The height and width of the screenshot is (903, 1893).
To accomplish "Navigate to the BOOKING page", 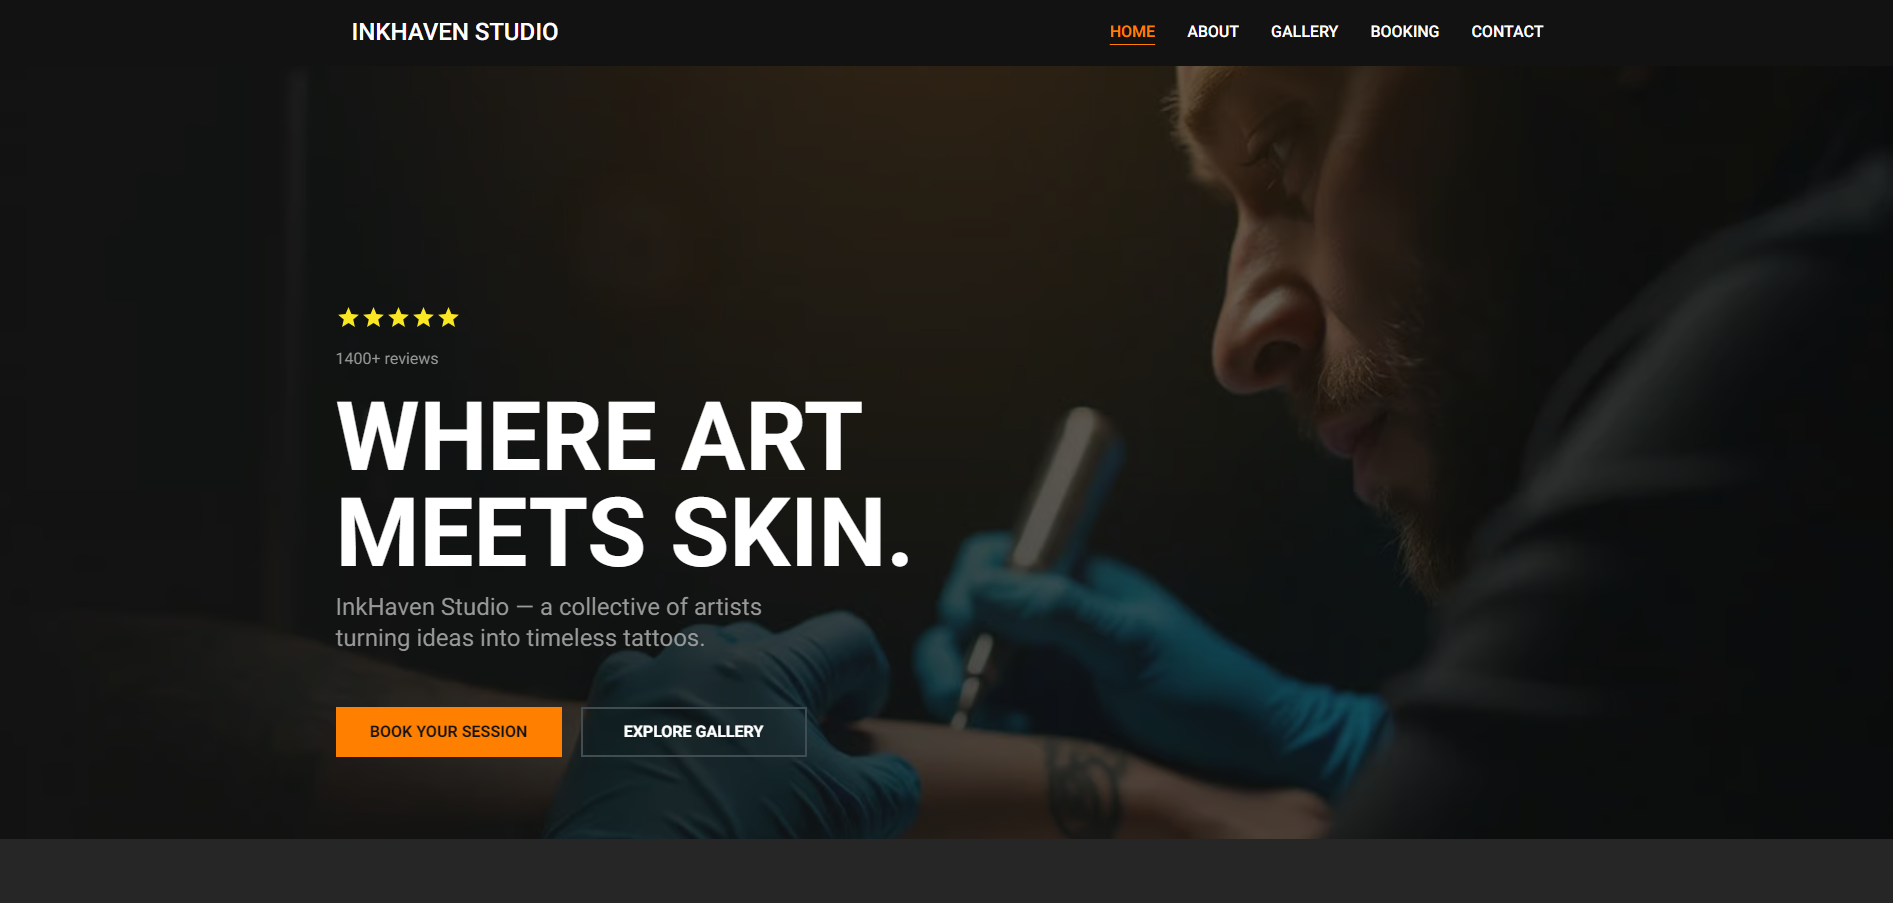I will 1404,32.
